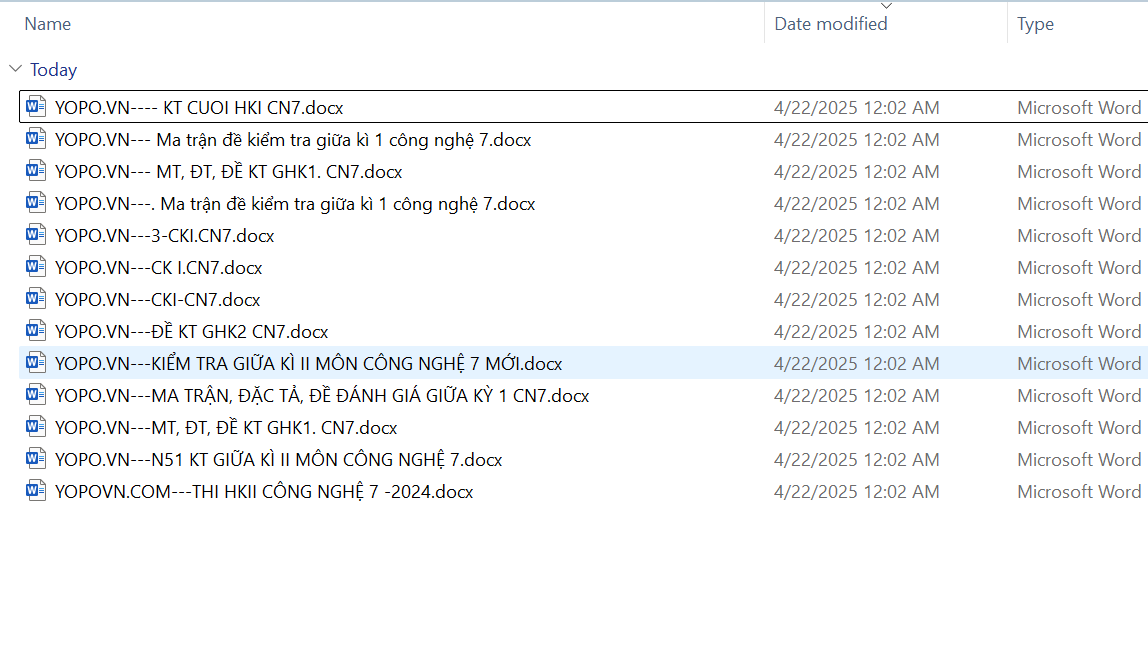The image size is (1148, 669).
Task: Select YOPO.VN---. Ma trận đề kiểm tra file
Action: (295, 204)
